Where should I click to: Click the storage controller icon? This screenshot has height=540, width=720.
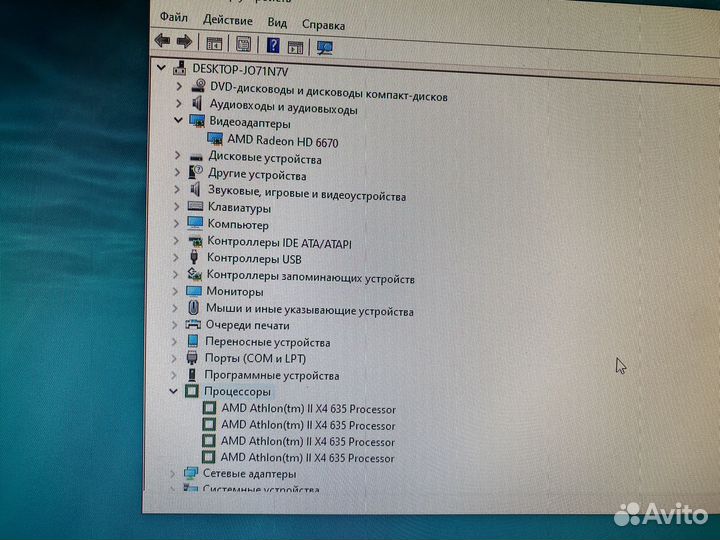[x=194, y=274]
